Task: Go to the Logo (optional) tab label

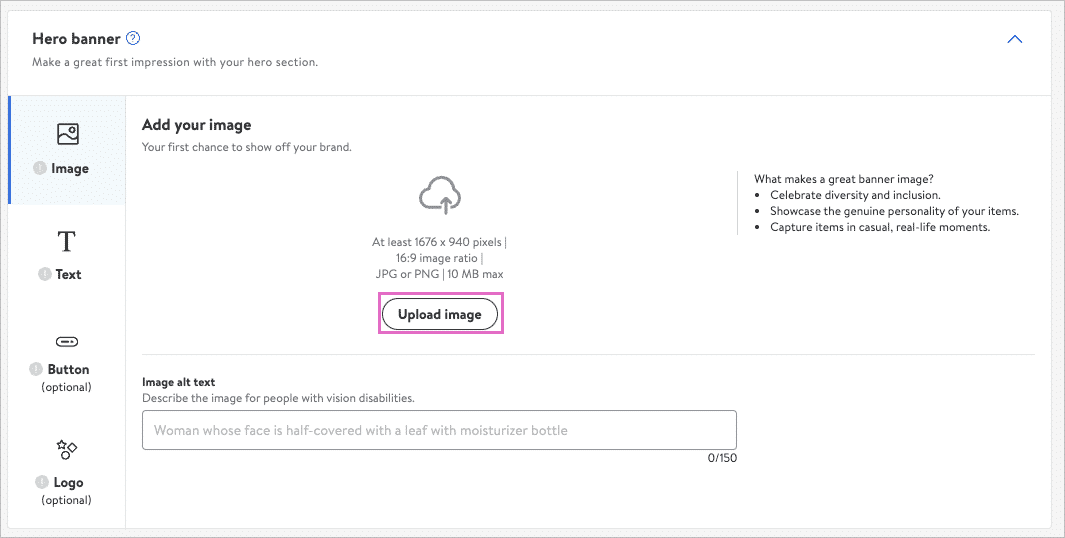Action: (x=68, y=483)
